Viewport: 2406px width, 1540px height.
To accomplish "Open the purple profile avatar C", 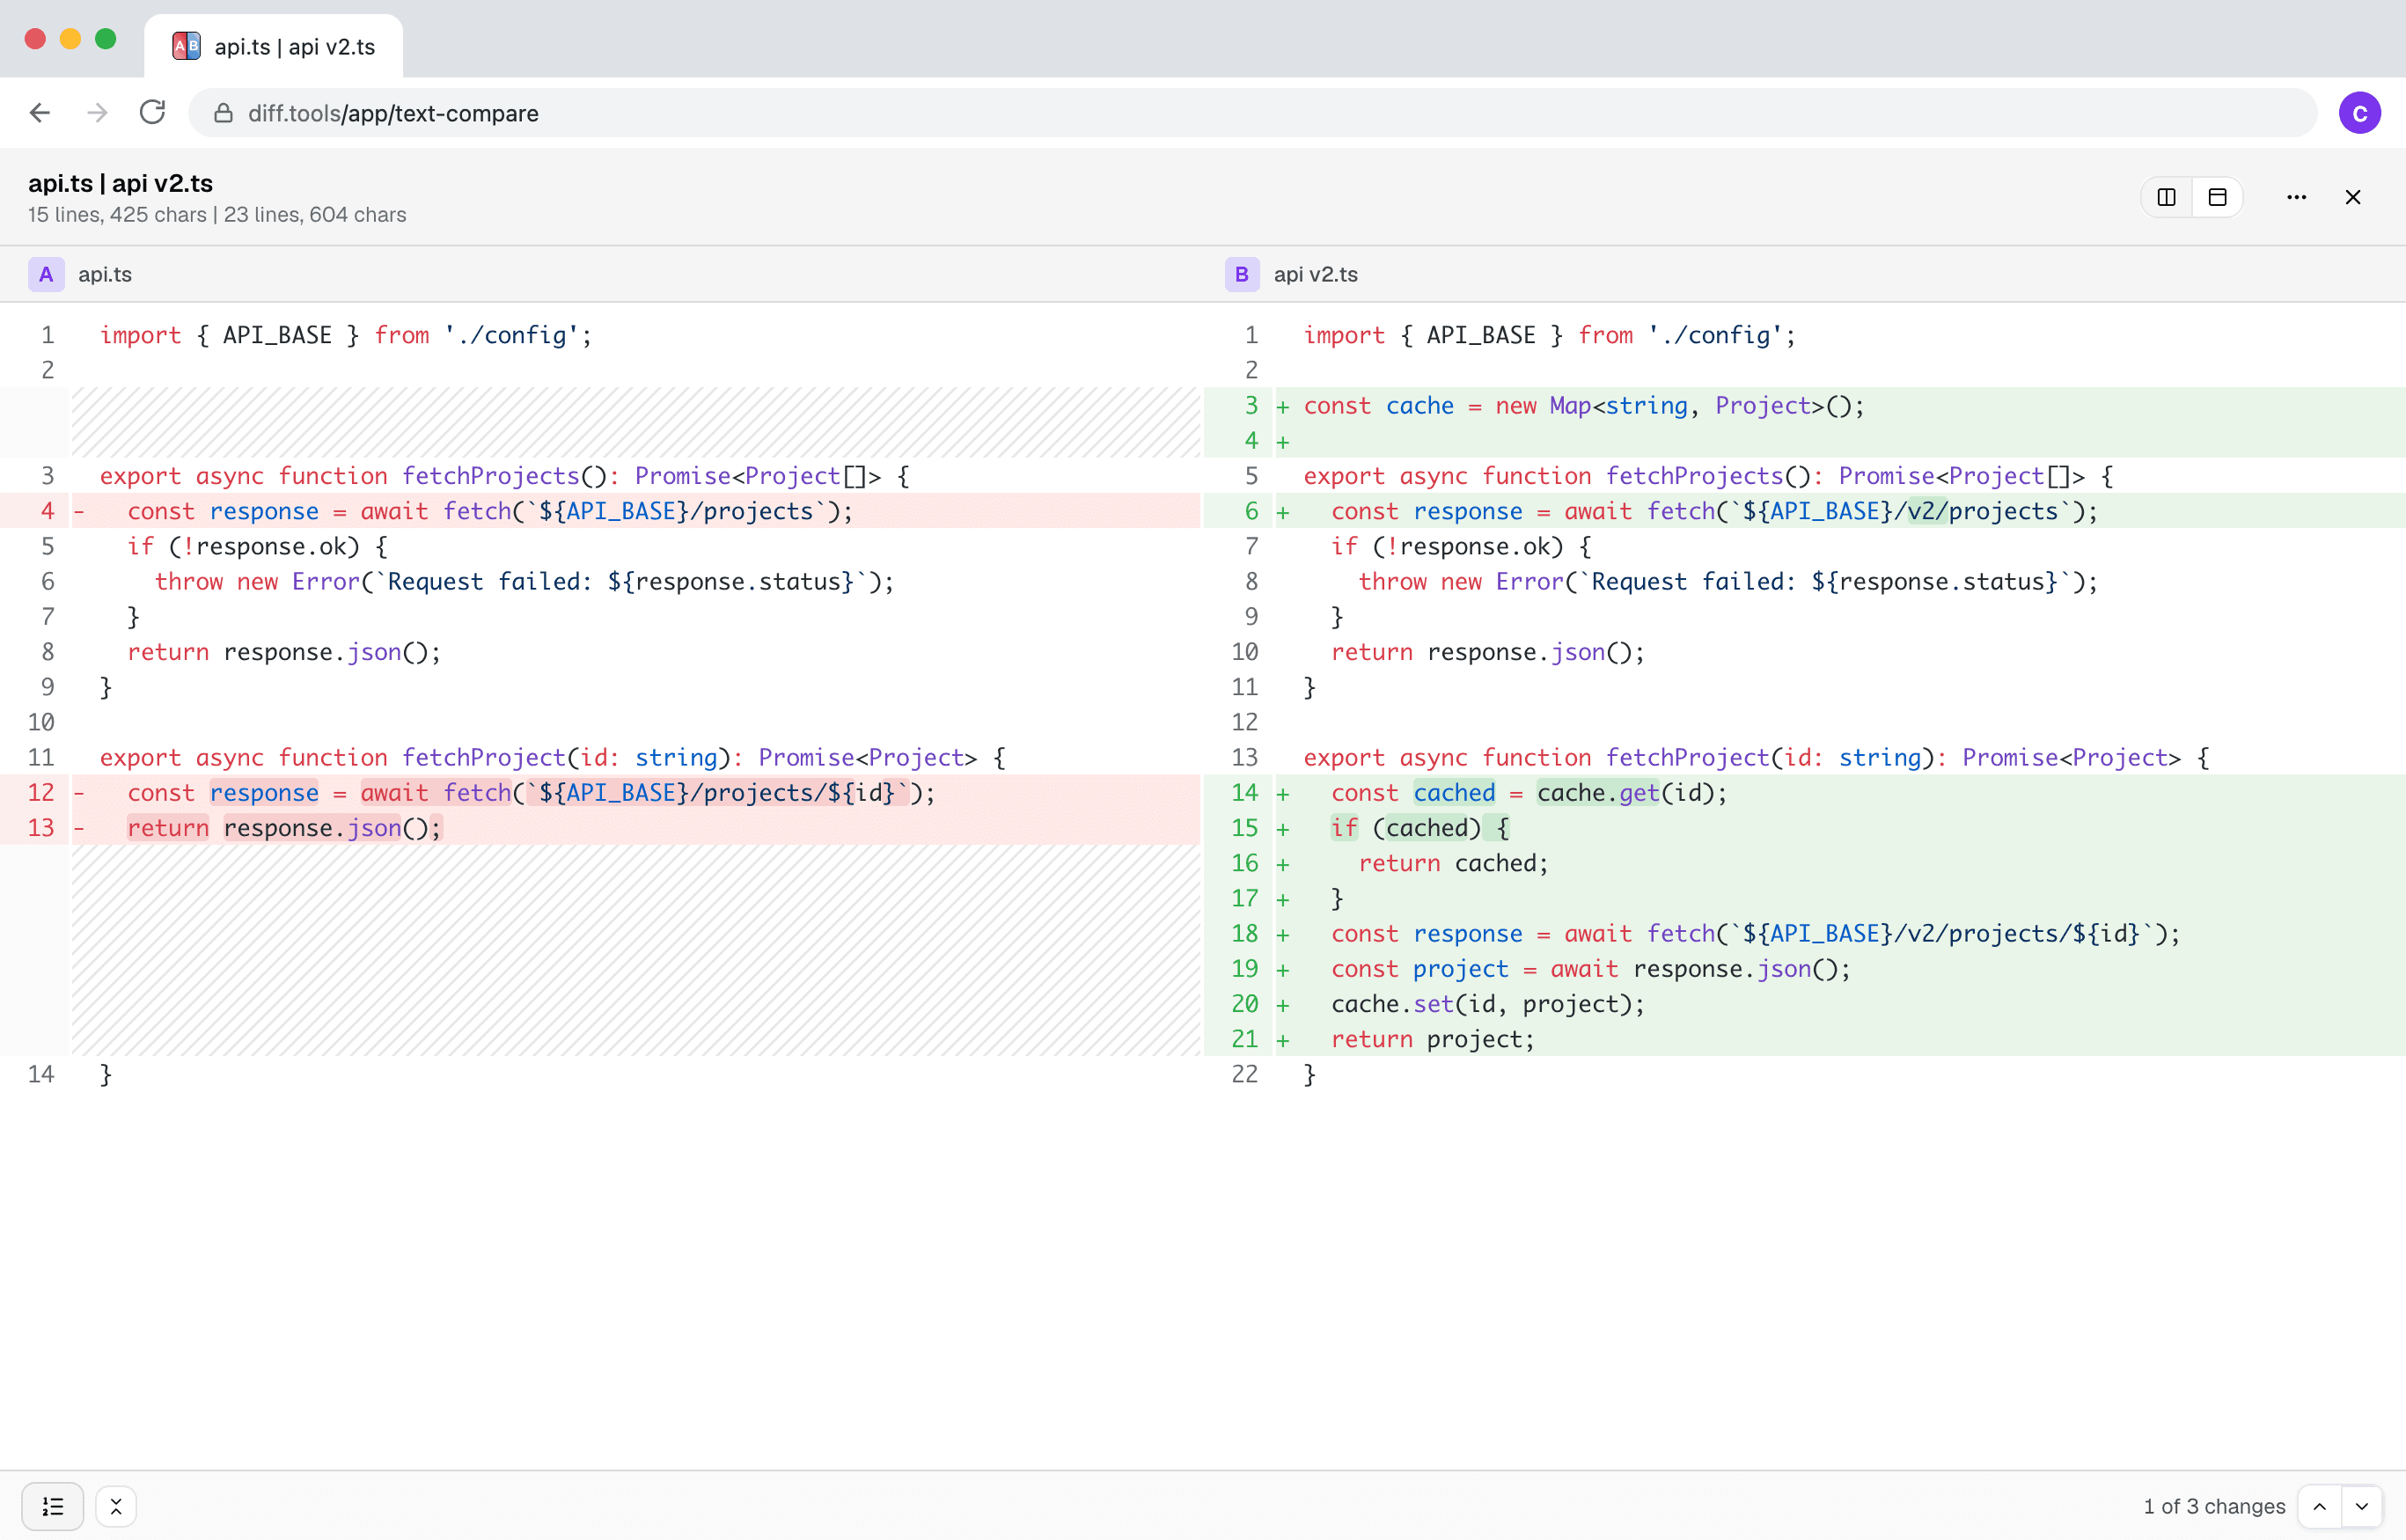I will [x=2359, y=113].
